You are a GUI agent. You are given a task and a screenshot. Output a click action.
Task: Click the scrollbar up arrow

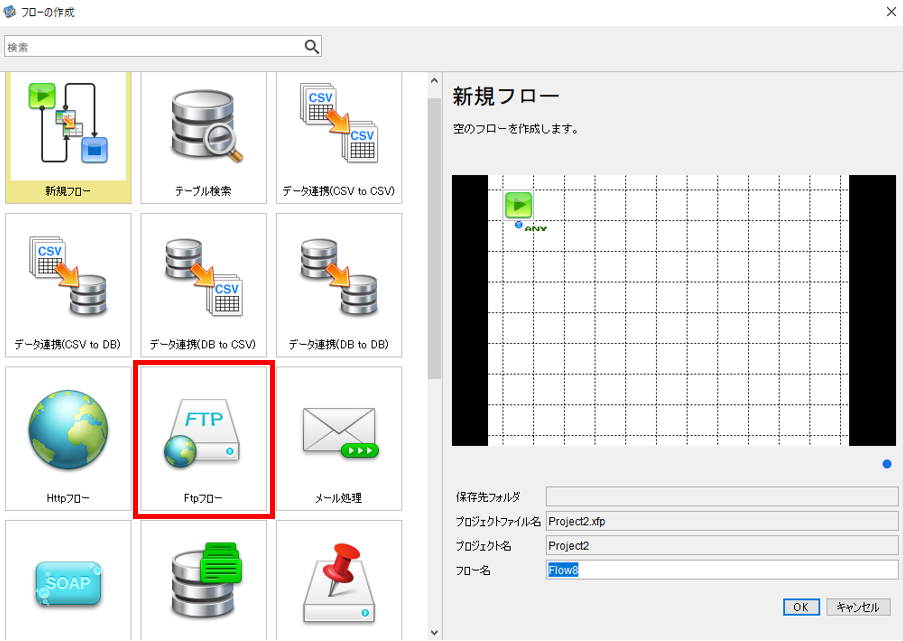(434, 81)
